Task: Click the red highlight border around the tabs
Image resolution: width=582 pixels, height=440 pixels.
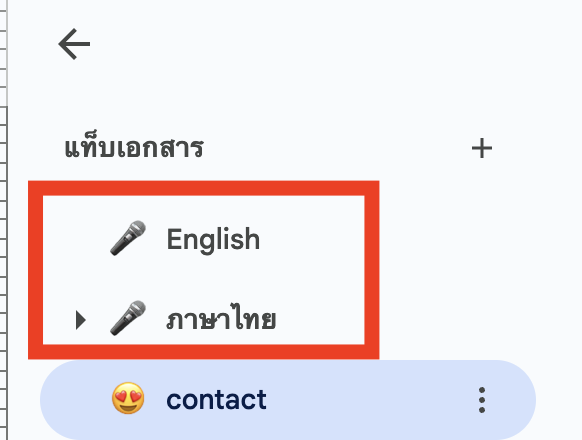Action: click(203, 188)
